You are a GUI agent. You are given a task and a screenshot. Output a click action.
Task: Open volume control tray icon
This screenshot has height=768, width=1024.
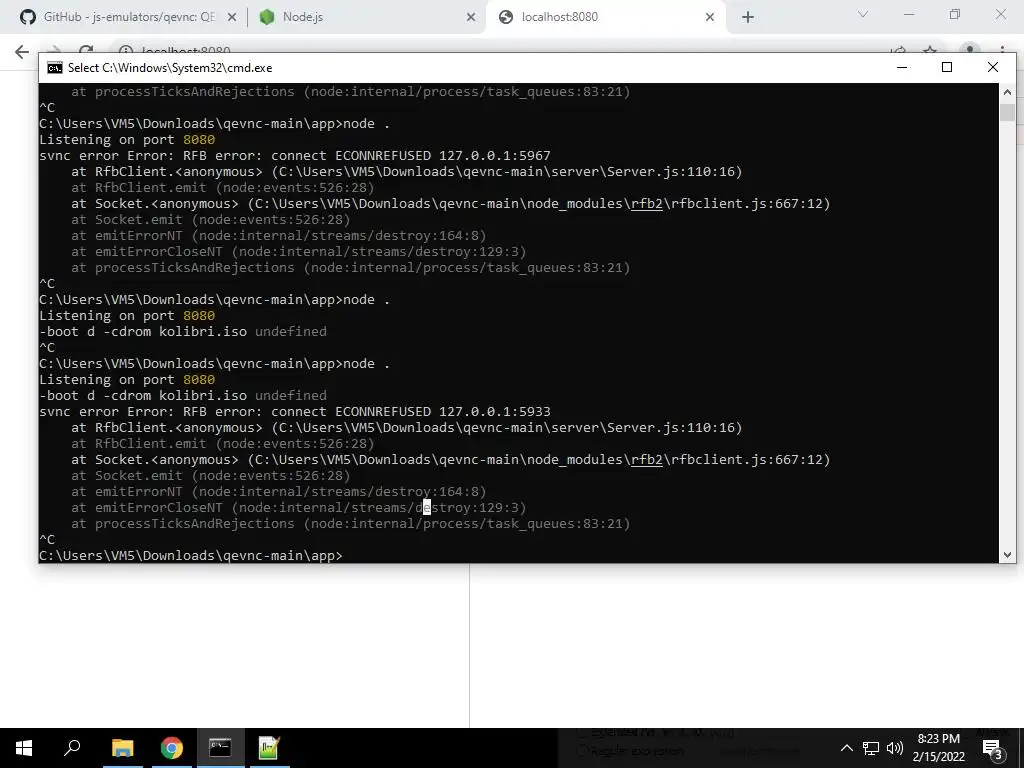click(895, 748)
